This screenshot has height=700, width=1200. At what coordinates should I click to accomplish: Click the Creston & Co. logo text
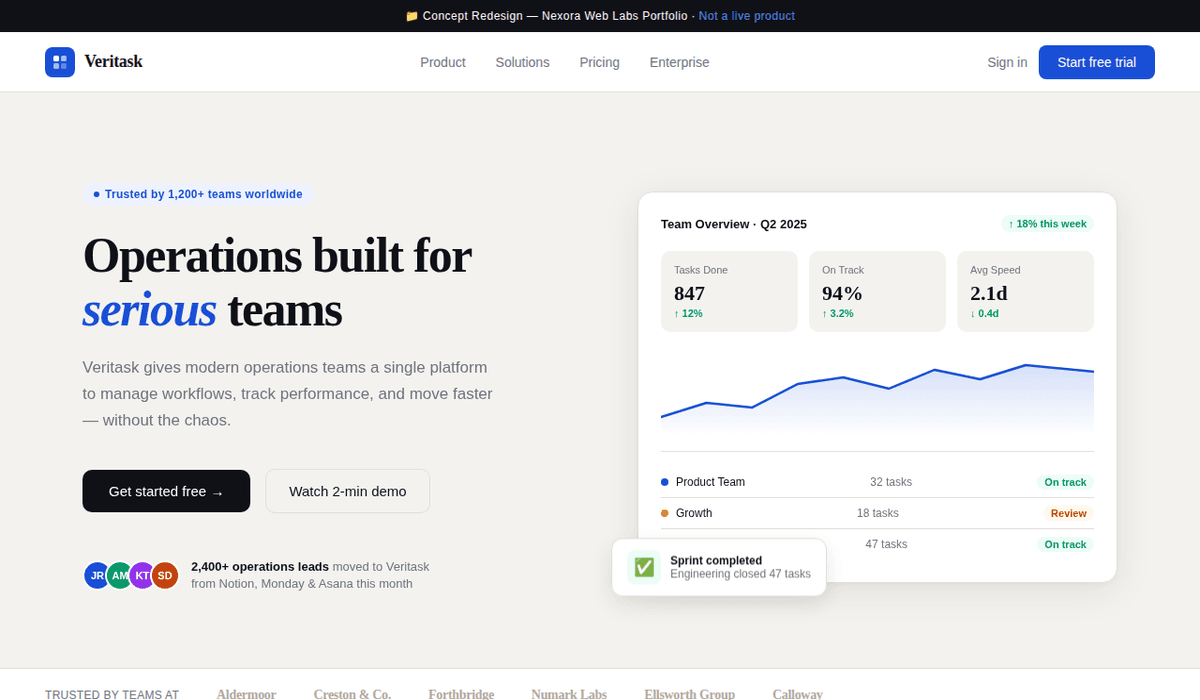pyautogui.click(x=352, y=694)
